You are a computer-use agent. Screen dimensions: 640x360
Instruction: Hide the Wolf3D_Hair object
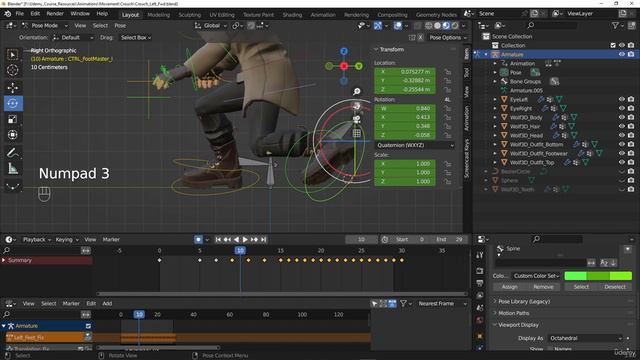622,126
